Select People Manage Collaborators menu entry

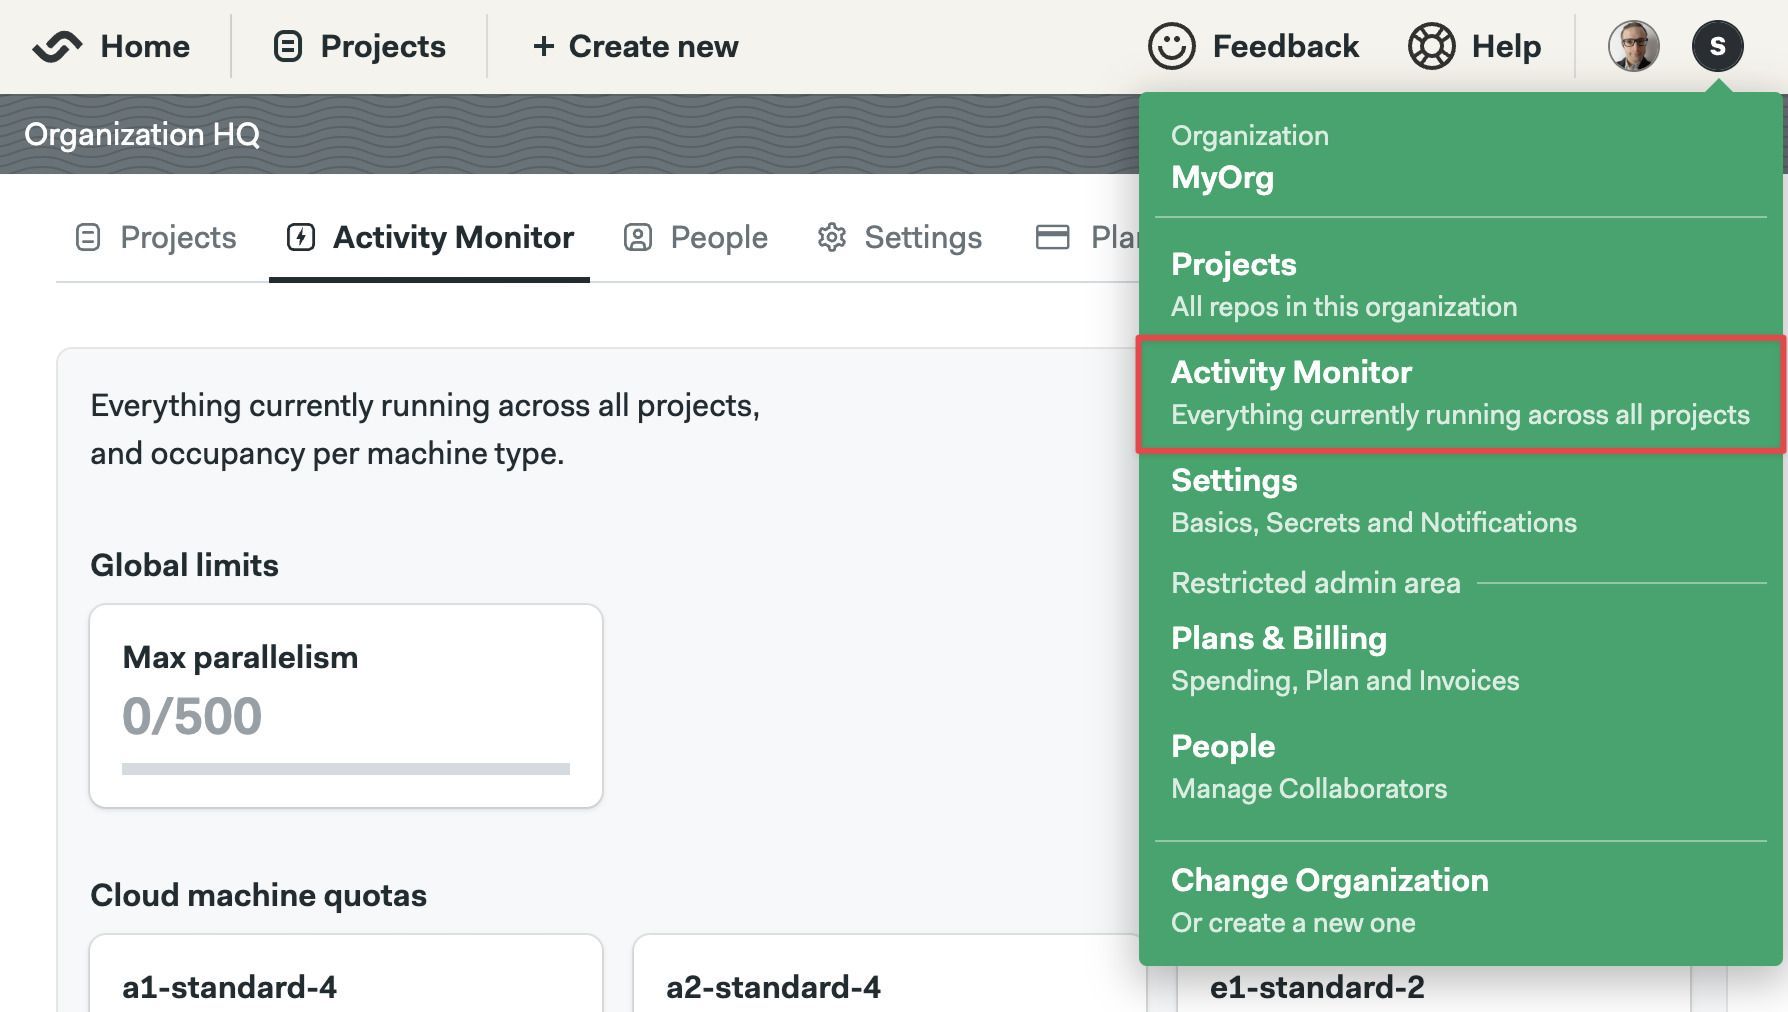tap(1460, 767)
